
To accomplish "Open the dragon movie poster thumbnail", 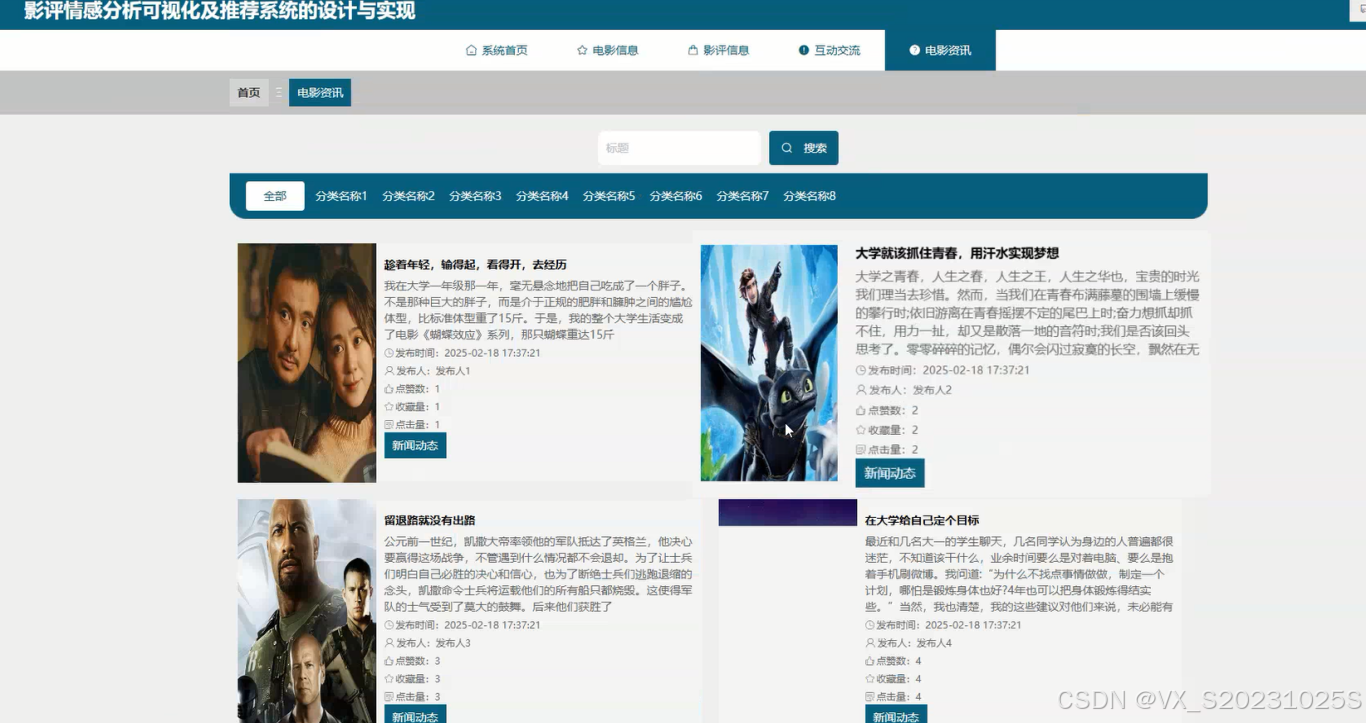I will 769,363.
